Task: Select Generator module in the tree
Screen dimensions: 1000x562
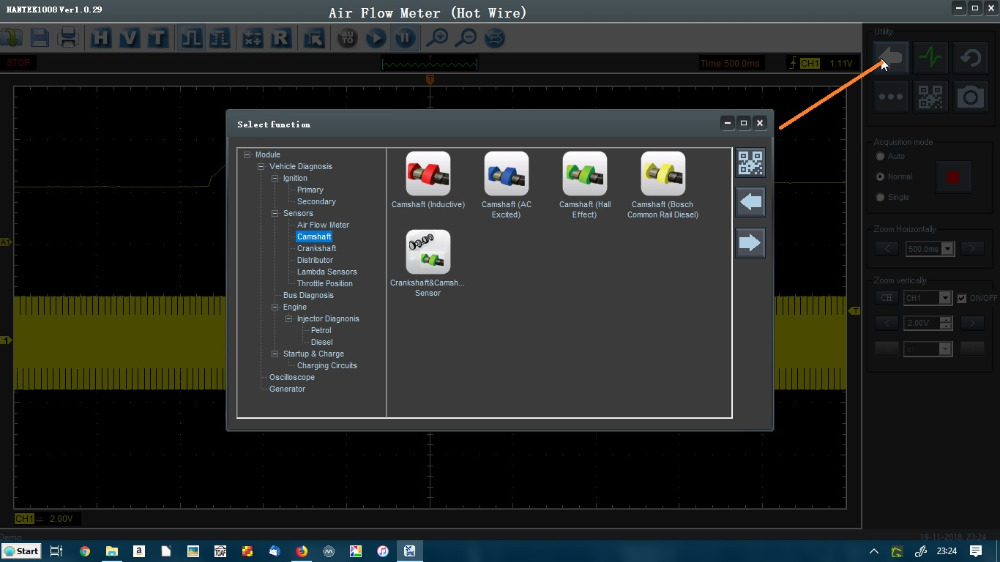Action: click(x=287, y=389)
